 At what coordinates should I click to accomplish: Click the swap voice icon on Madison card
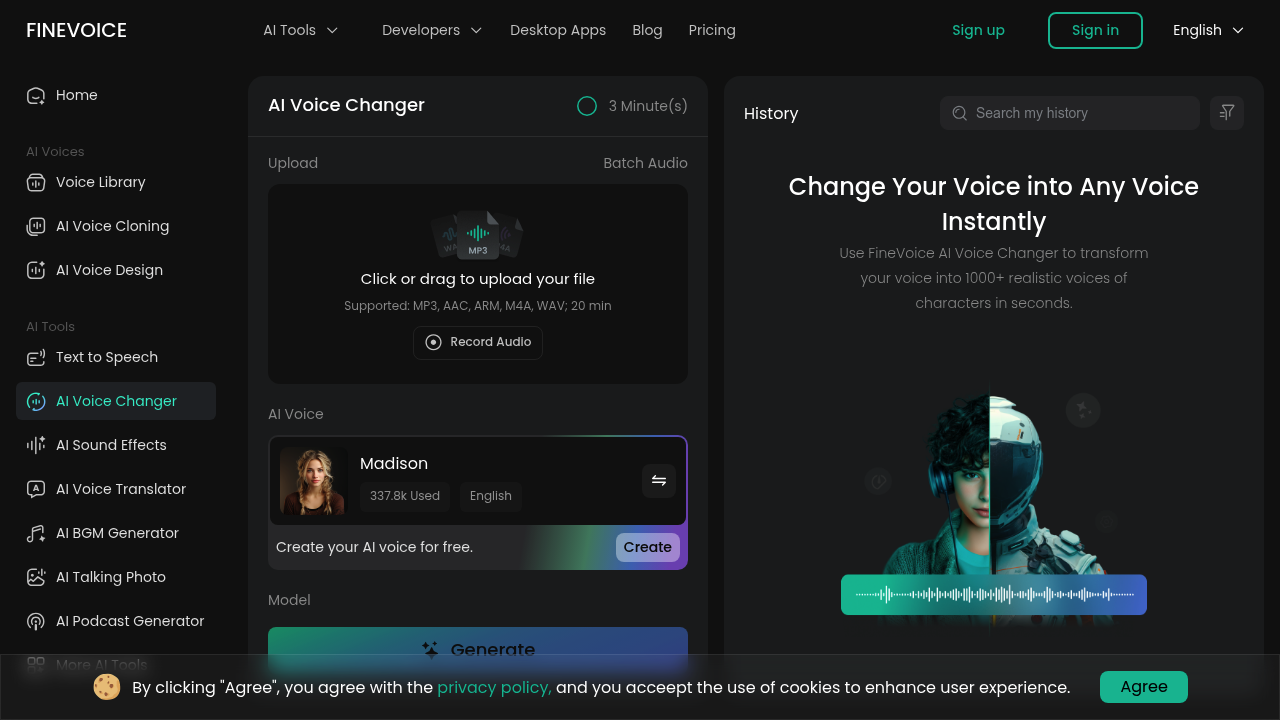tap(659, 481)
